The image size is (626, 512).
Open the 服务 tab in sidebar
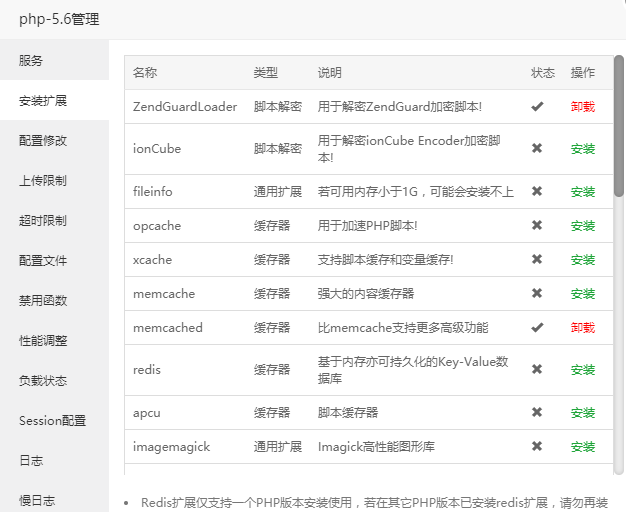pyautogui.click(x=31, y=61)
